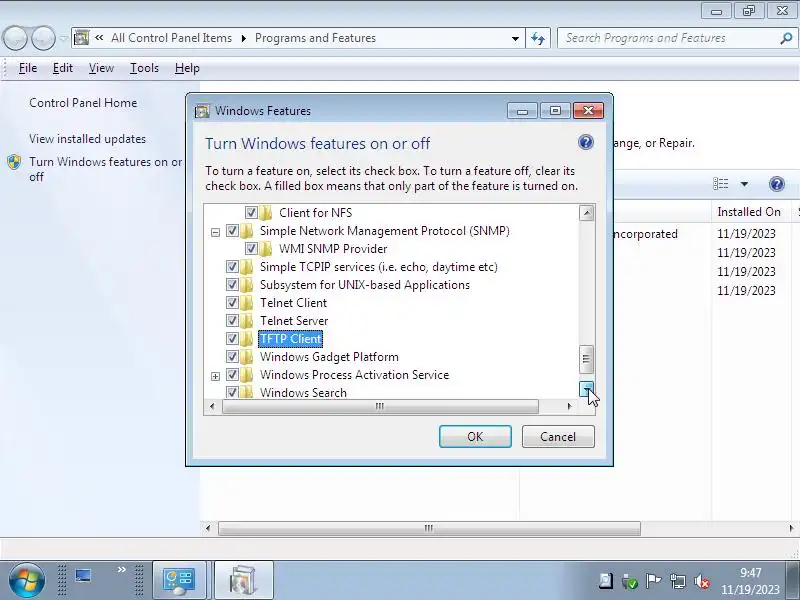Click quick launch overflow chevron
This screenshot has height=600, width=800.
[x=121, y=569]
